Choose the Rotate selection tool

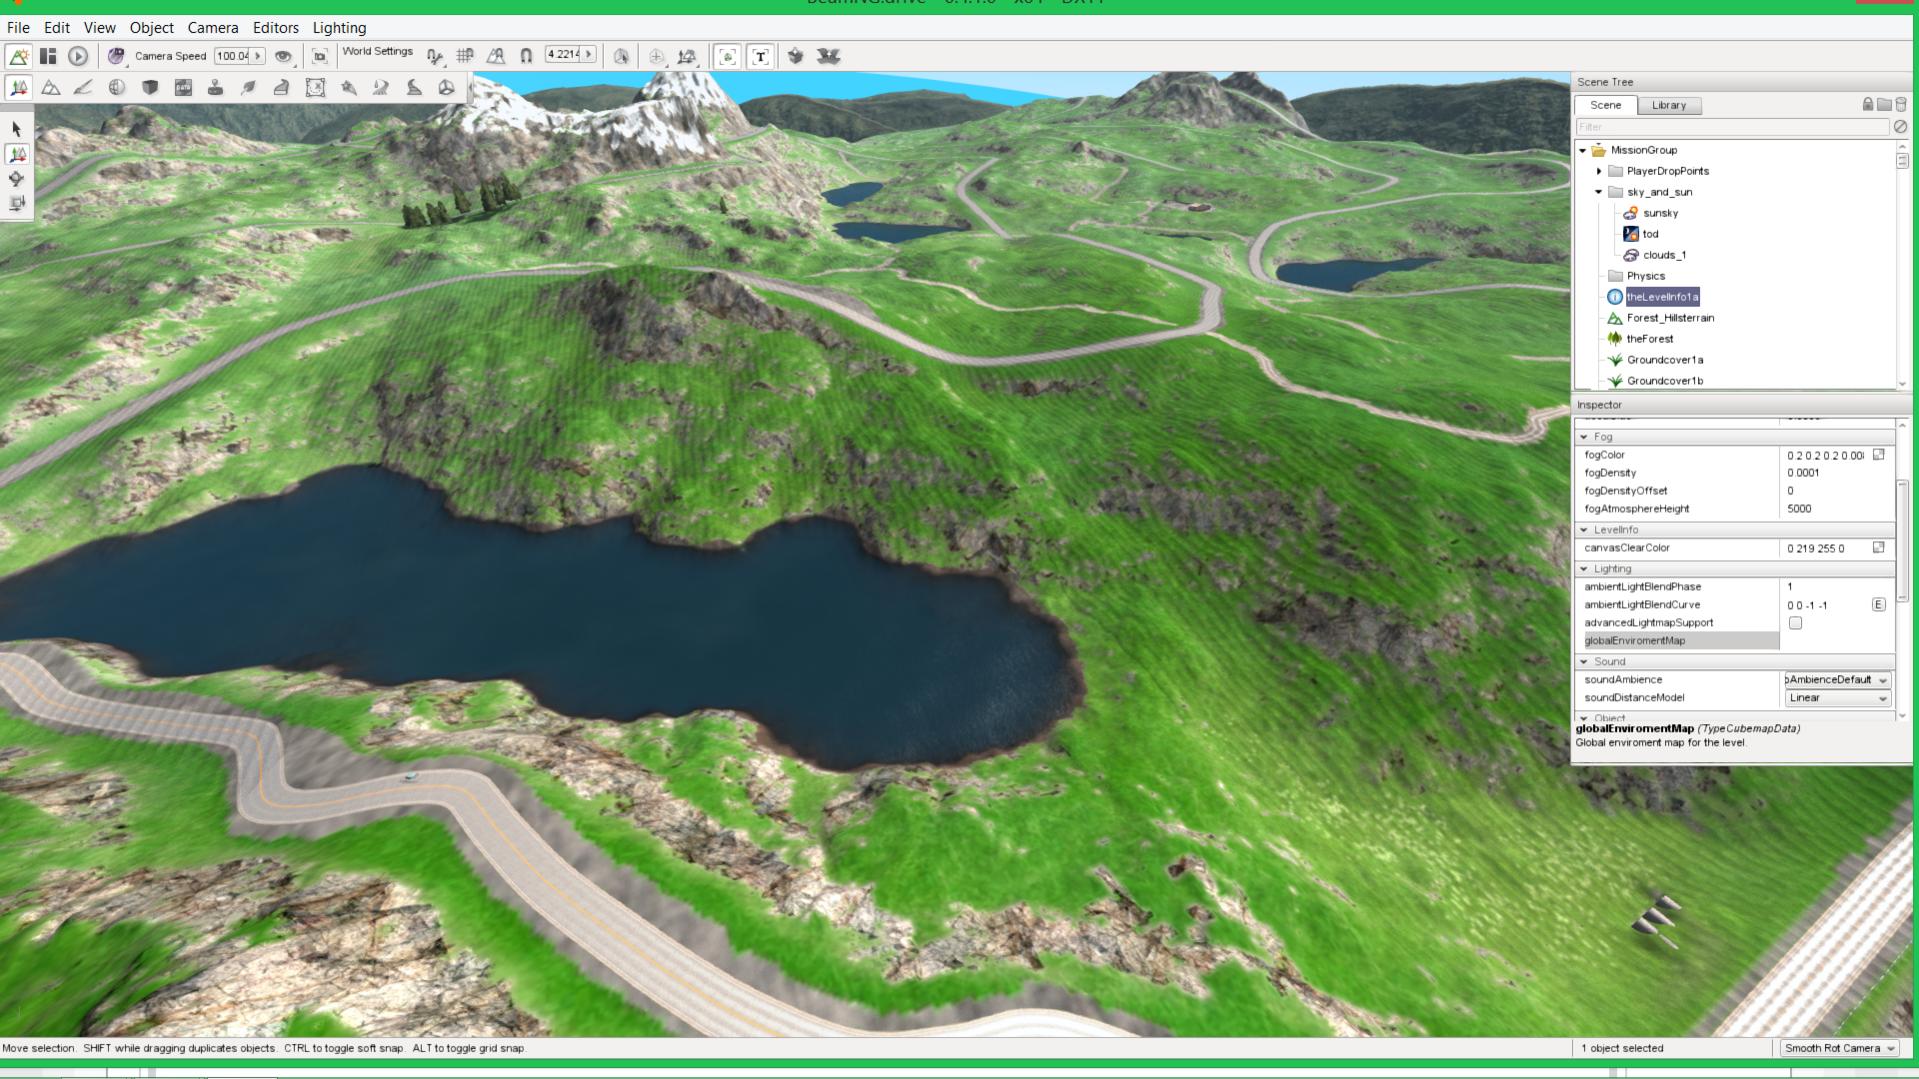pos(17,179)
